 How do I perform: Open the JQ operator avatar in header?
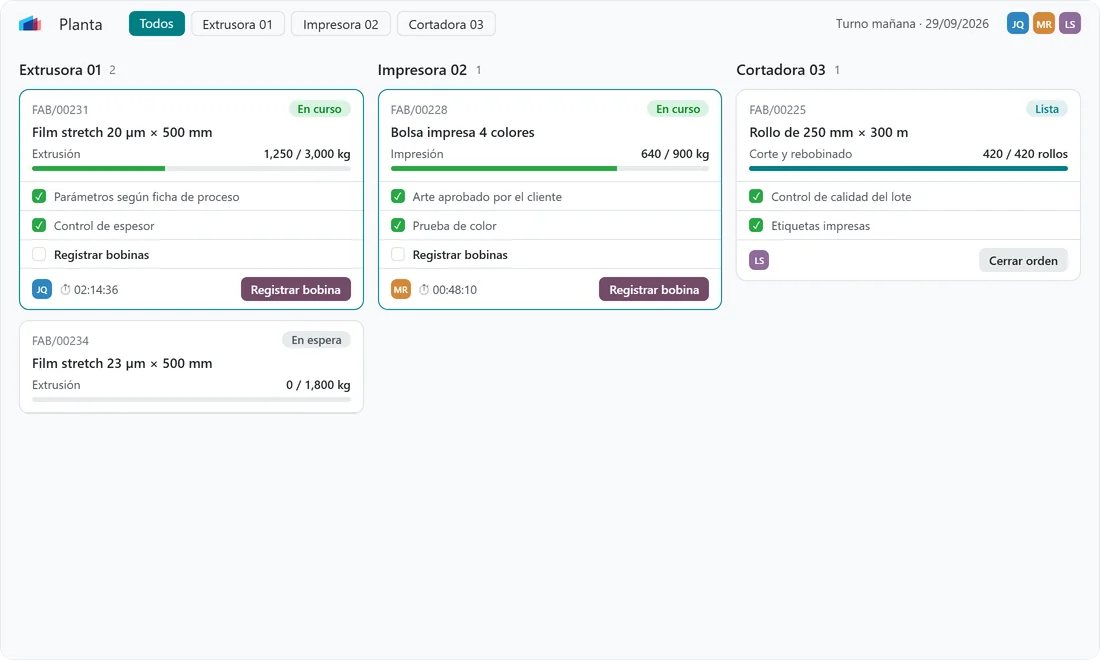coord(1017,24)
